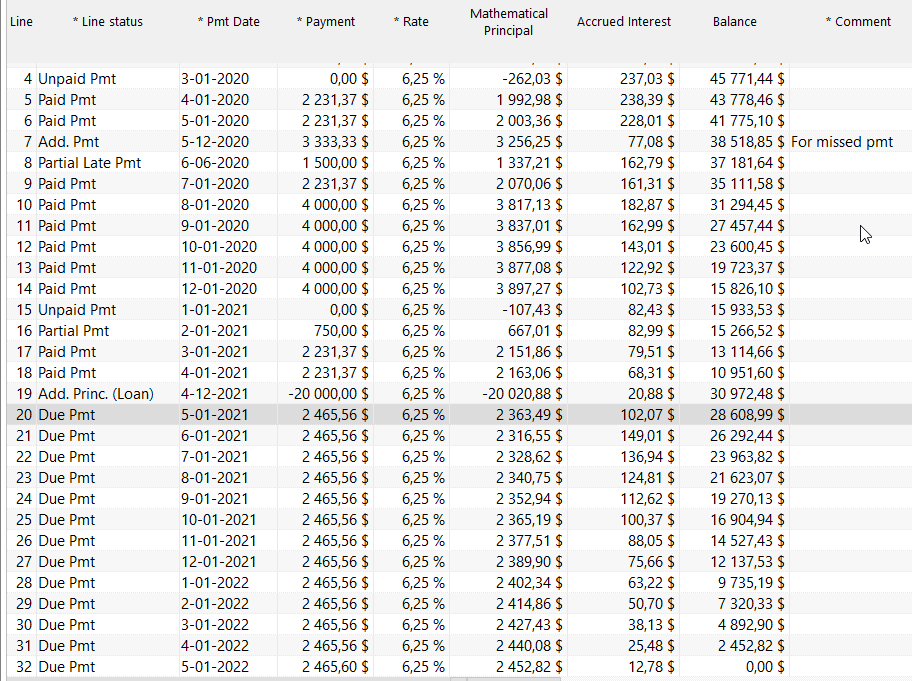
Task: Select balance 35 111,58 $ cell
Action: pyautogui.click(x=735, y=184)
